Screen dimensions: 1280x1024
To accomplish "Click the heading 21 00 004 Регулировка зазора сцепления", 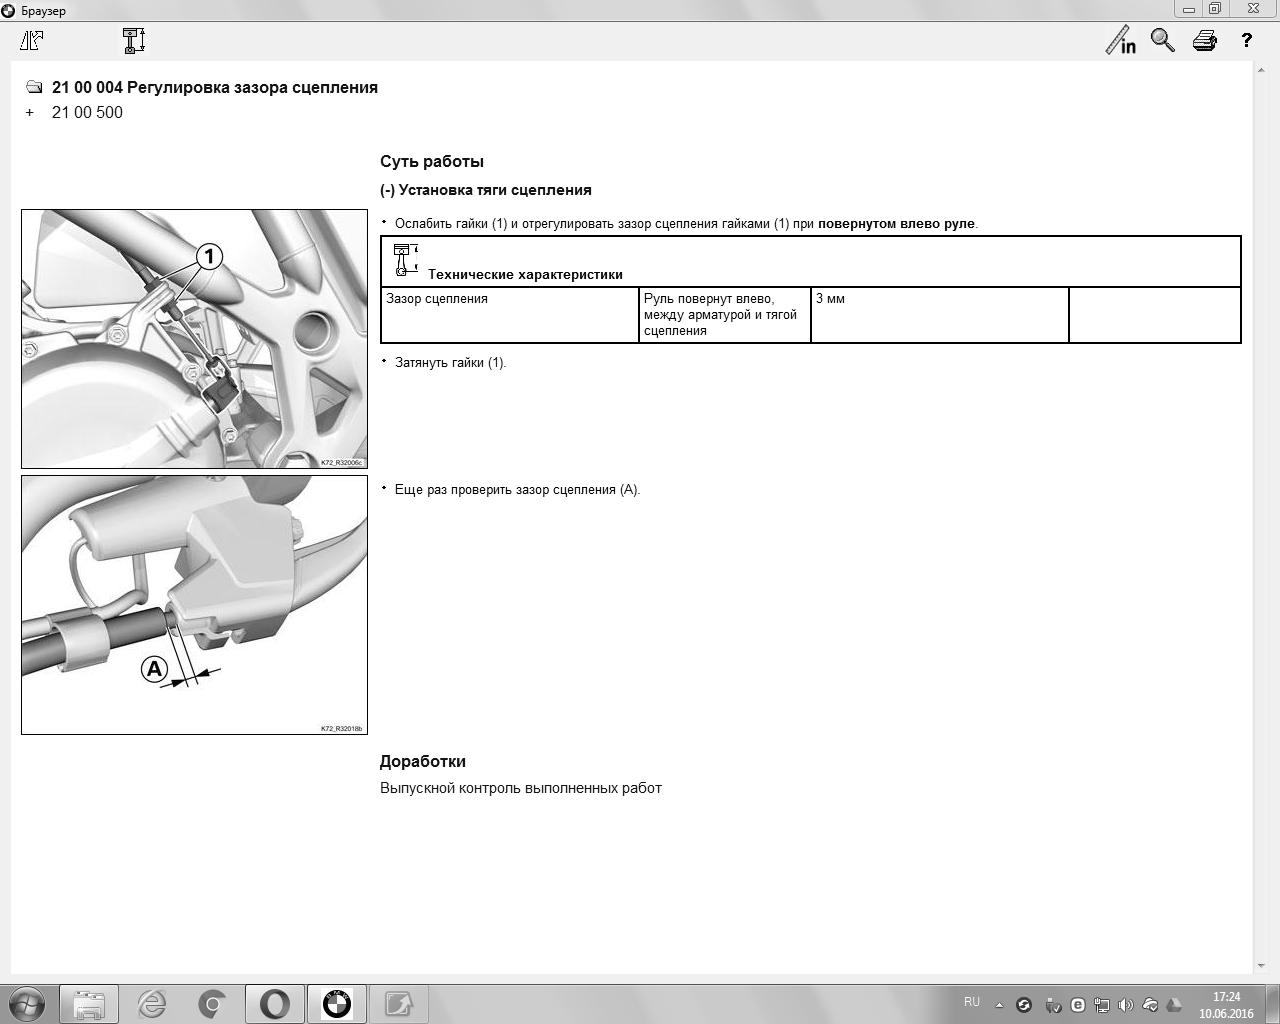I will coord(215,87).
